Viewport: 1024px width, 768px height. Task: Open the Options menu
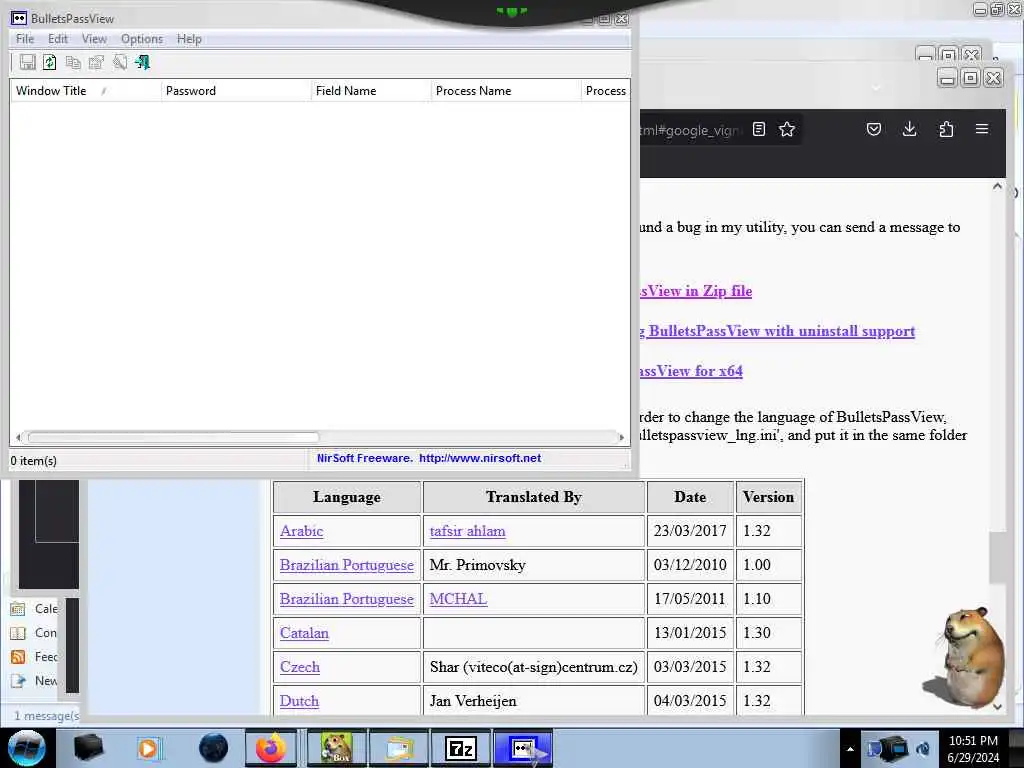pyautogui.click(x=142, y=39)
